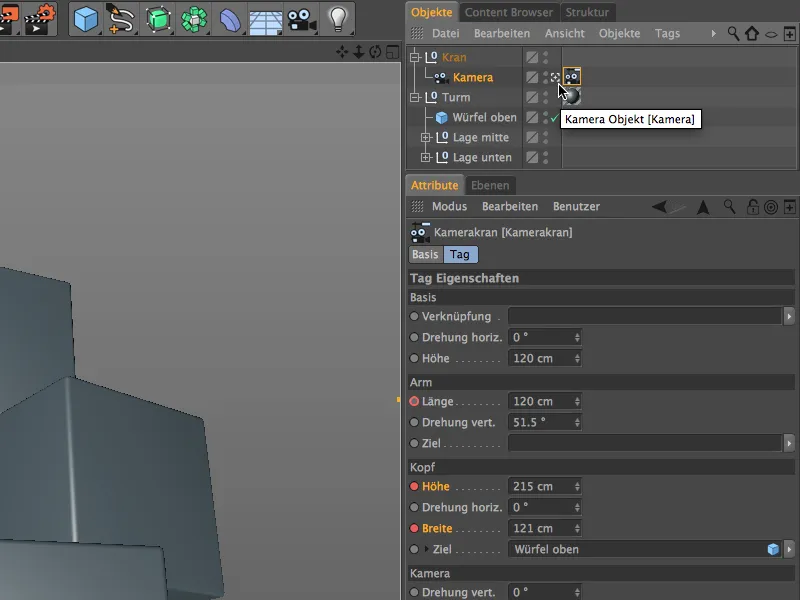Select the protection tag on Kamera row
The width and height of the screenshot is (800, 600).
555,78
